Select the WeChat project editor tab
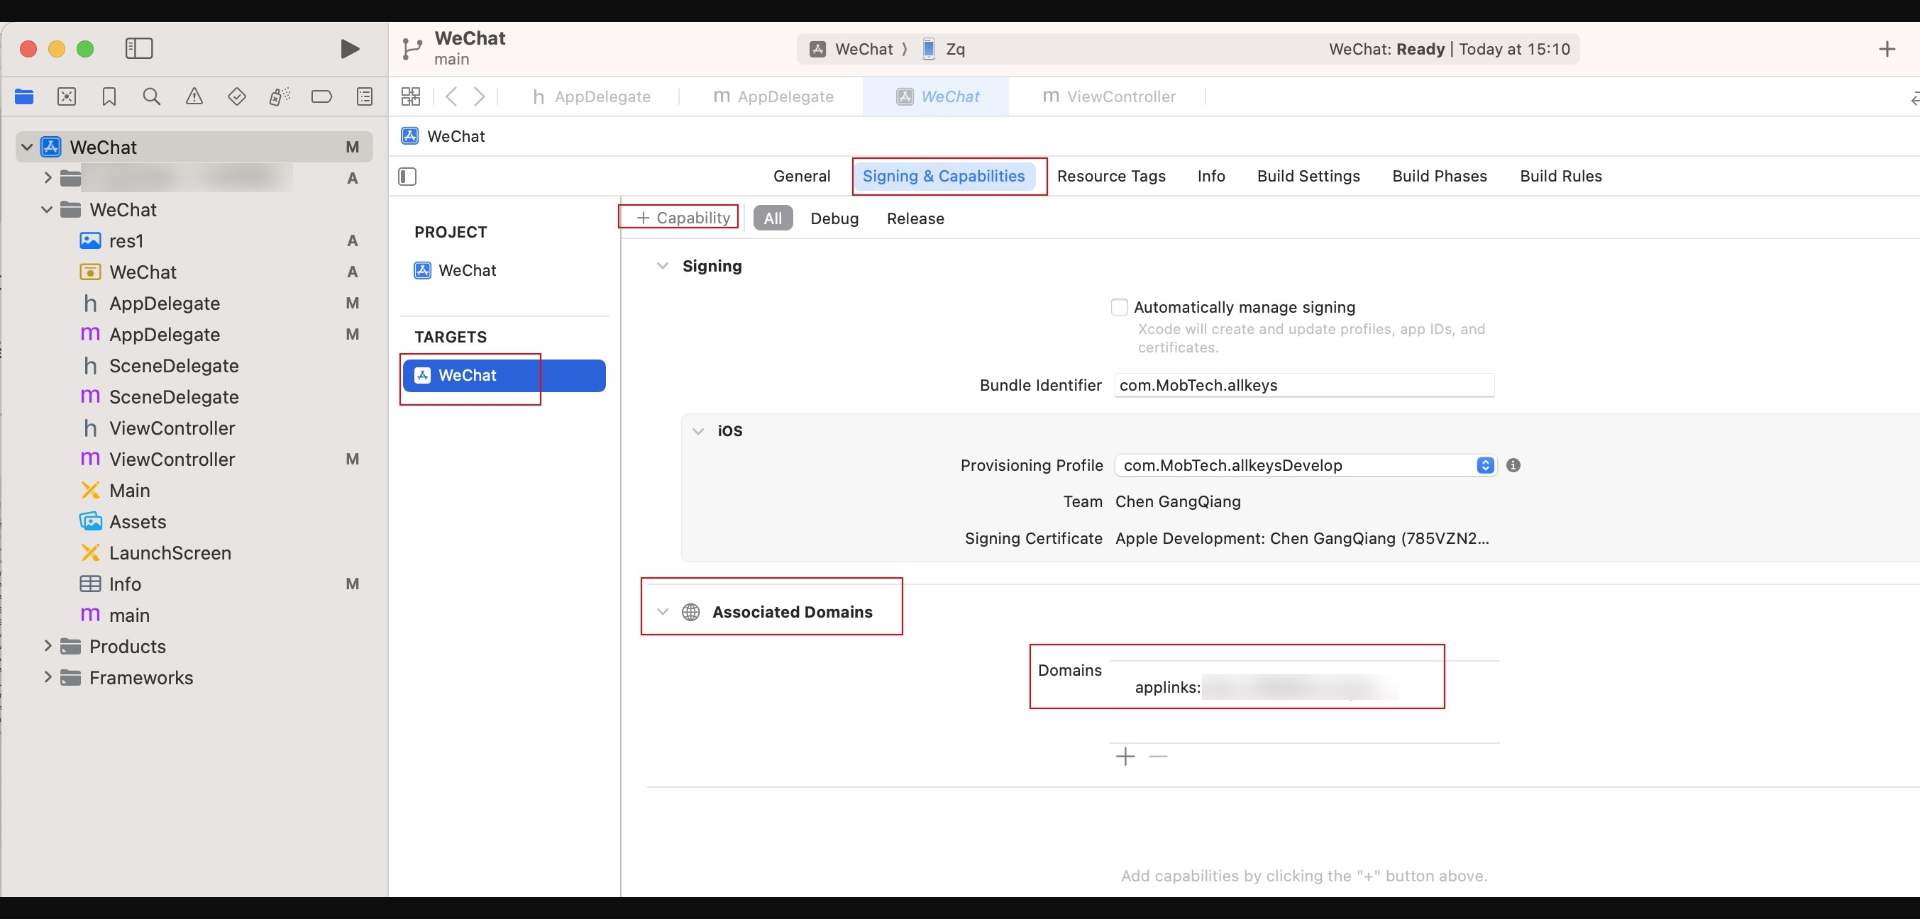 pyautogui.click(x=937, y=97)
